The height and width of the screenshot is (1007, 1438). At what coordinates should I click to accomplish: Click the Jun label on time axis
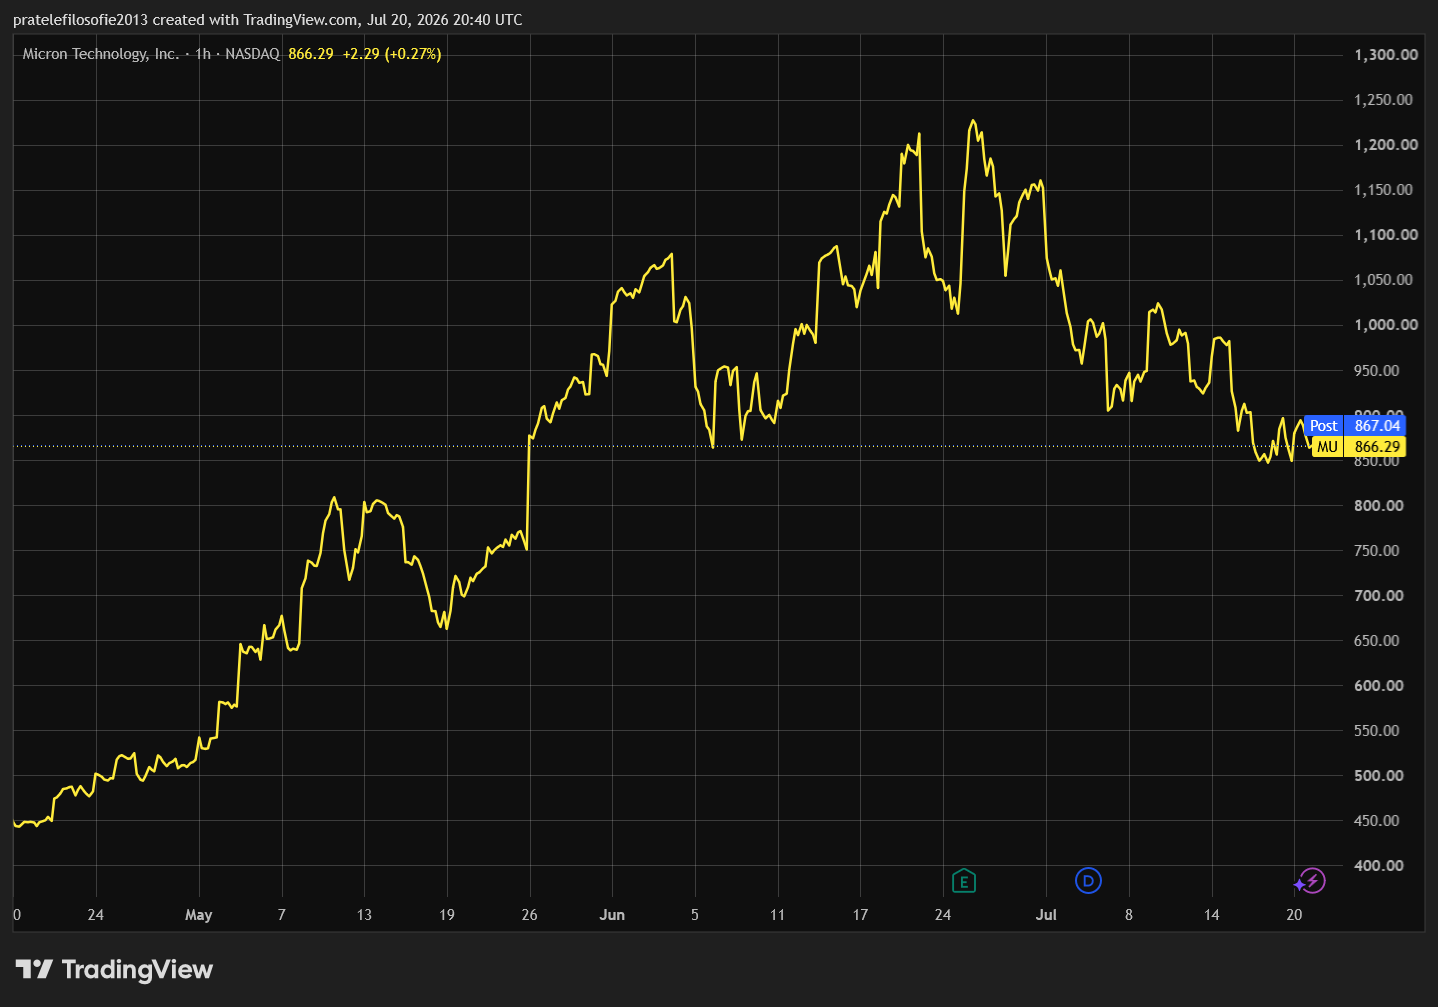[x=612, y=915]
